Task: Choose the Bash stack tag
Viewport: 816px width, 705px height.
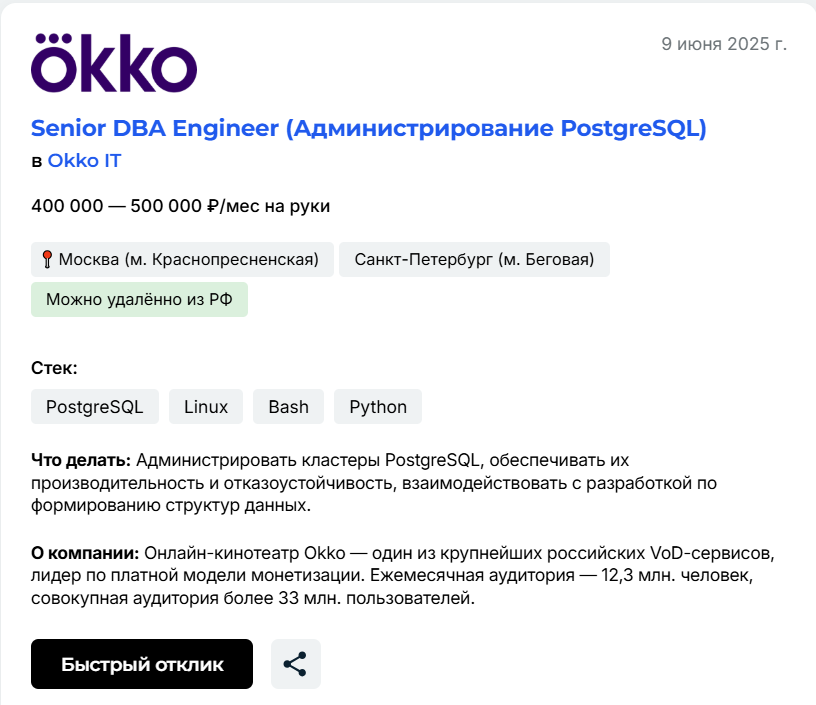Action: point(288,407)
